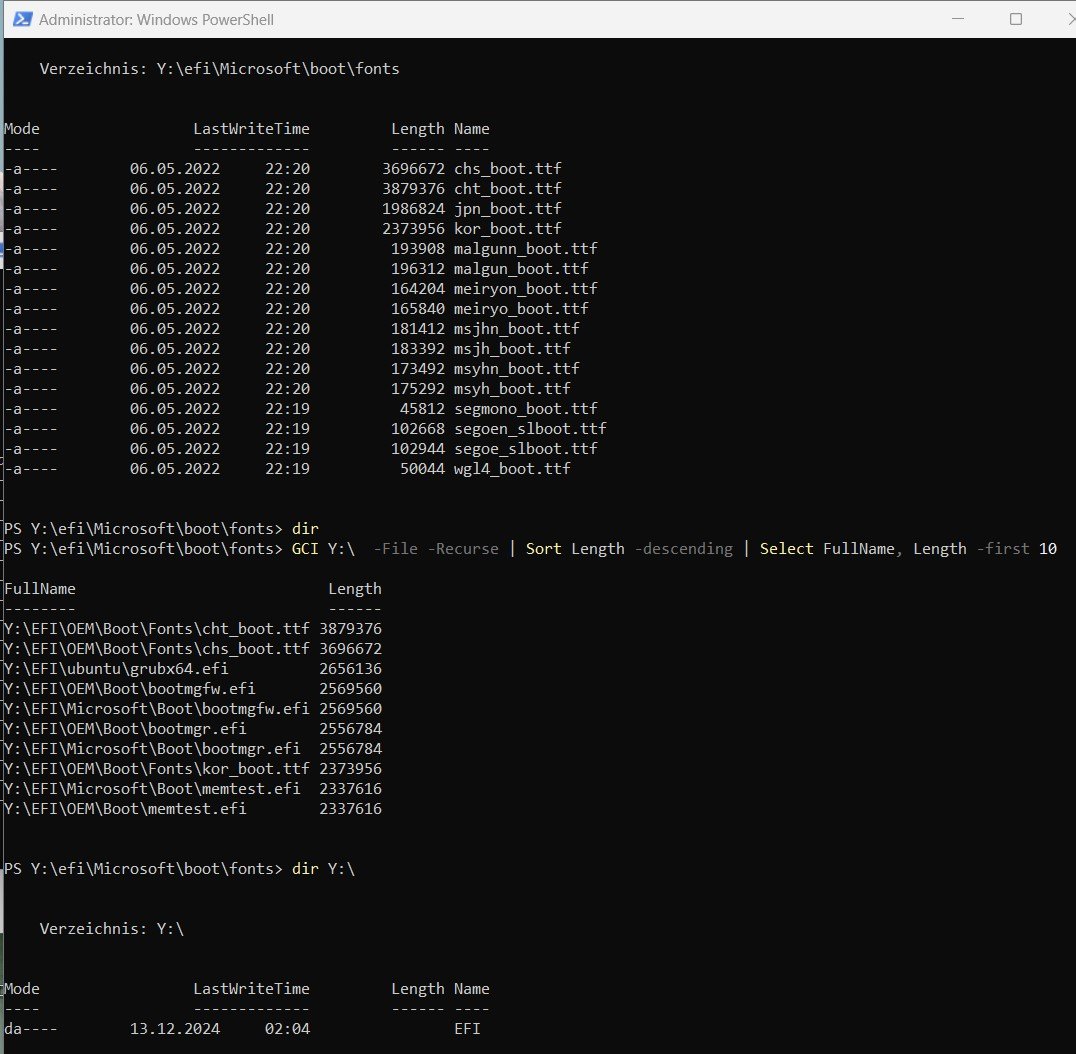Image resolution: width=1076 pixels, height=1054 pixels.
Task: Click the row Y:\EFI\OEM\Boot\bootmgr.efi
Action: coord(193,728)
